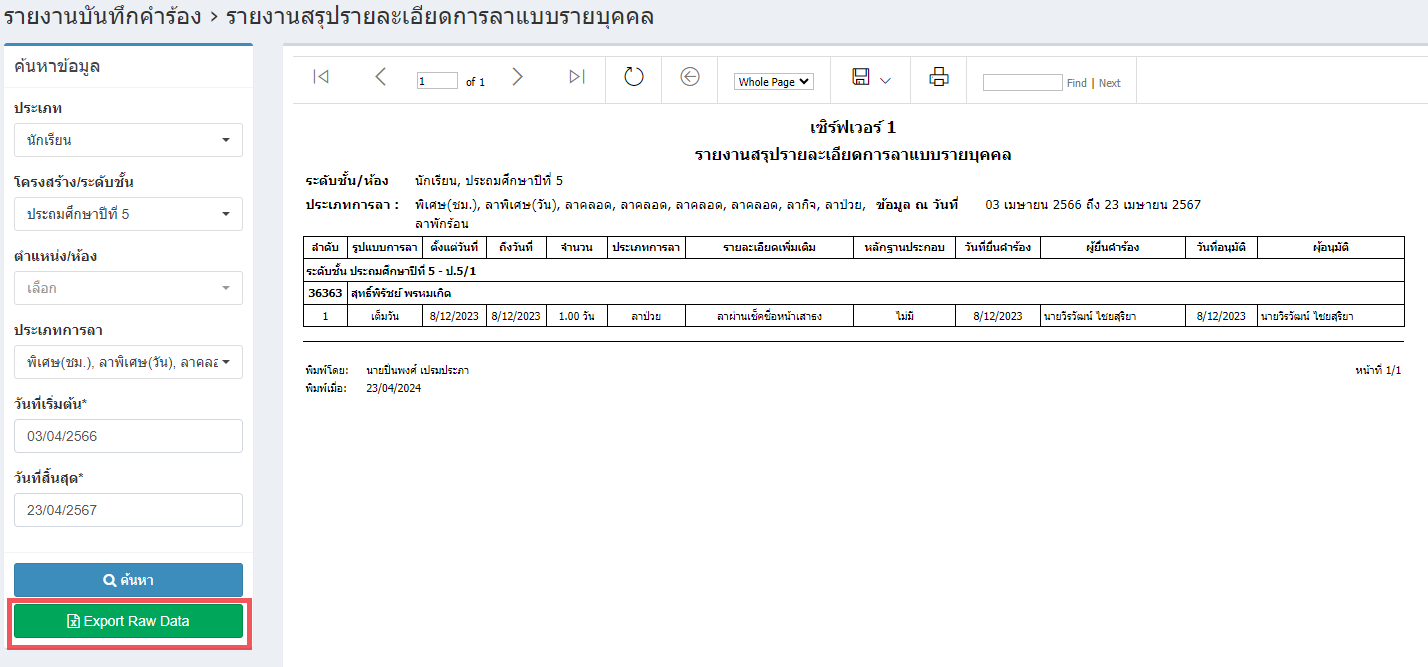Open the export save menu icon
The height and width of the screenshot is (667, 1428).
[860, 77]
